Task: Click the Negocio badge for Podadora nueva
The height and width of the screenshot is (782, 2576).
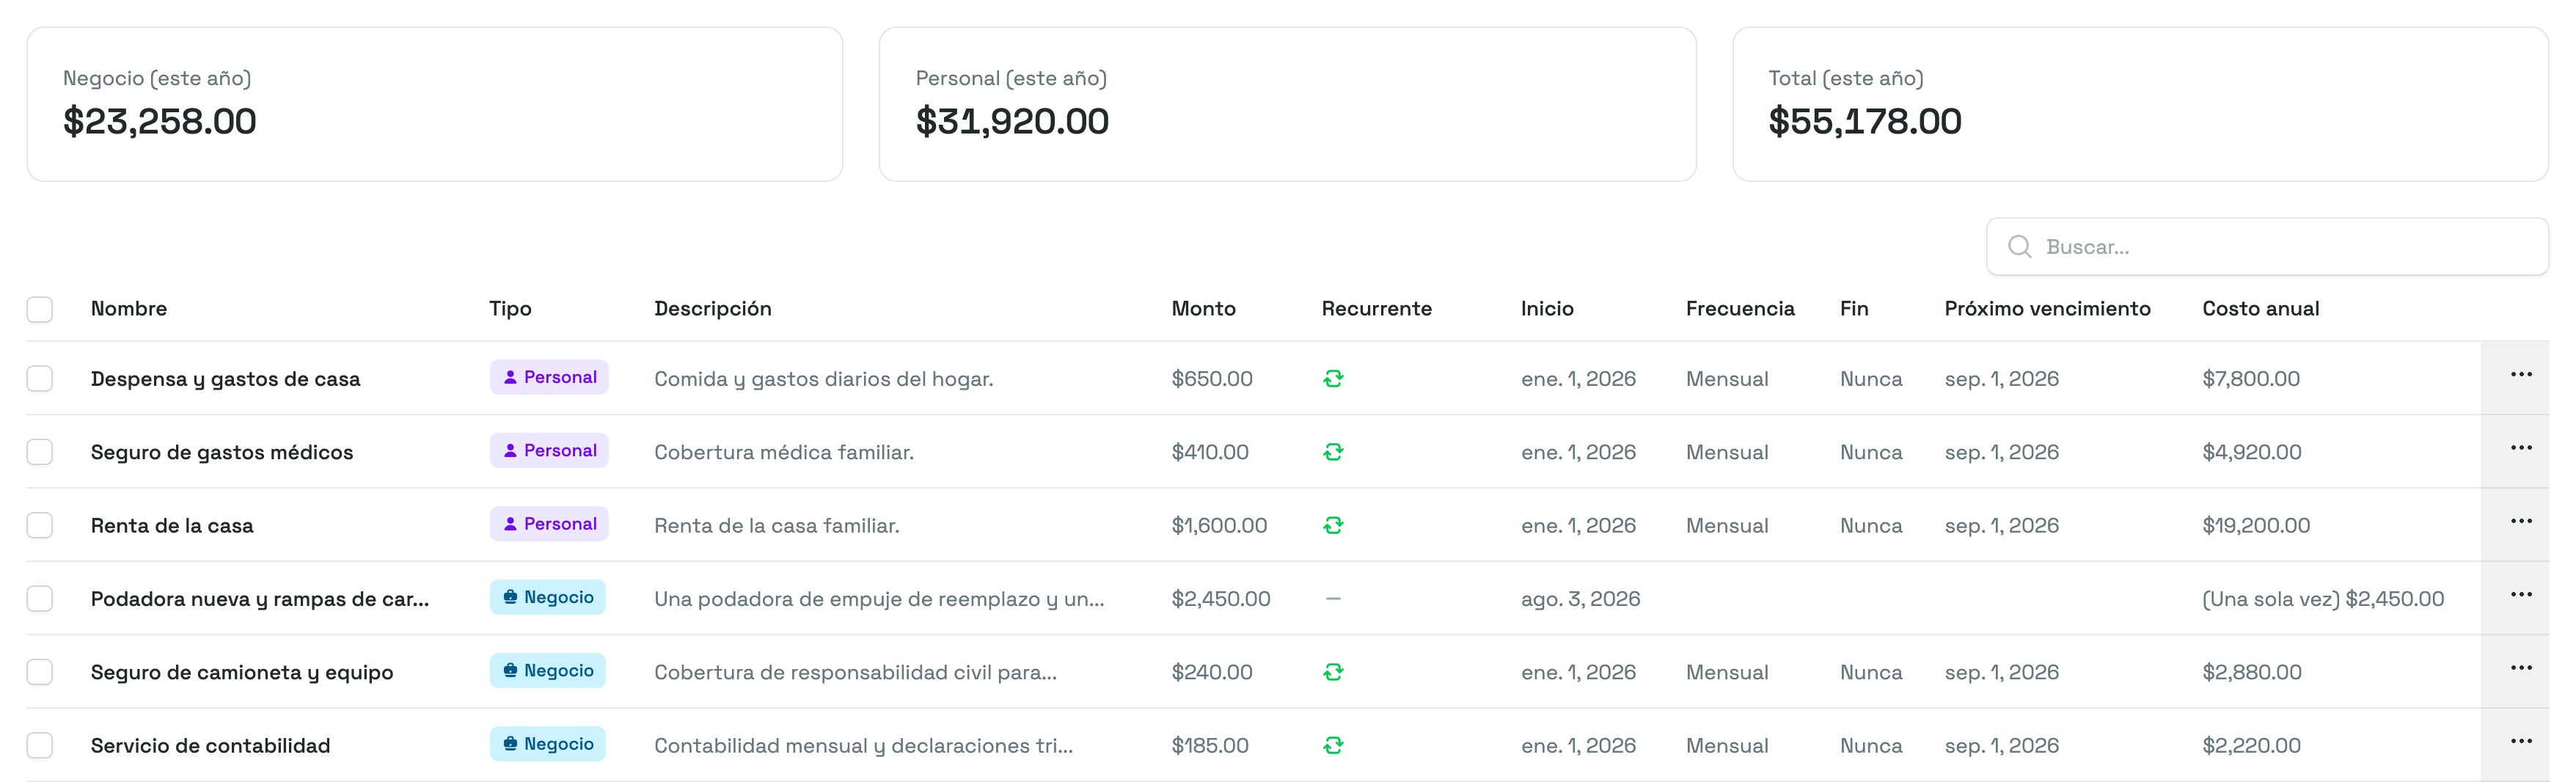Action: 547,597
